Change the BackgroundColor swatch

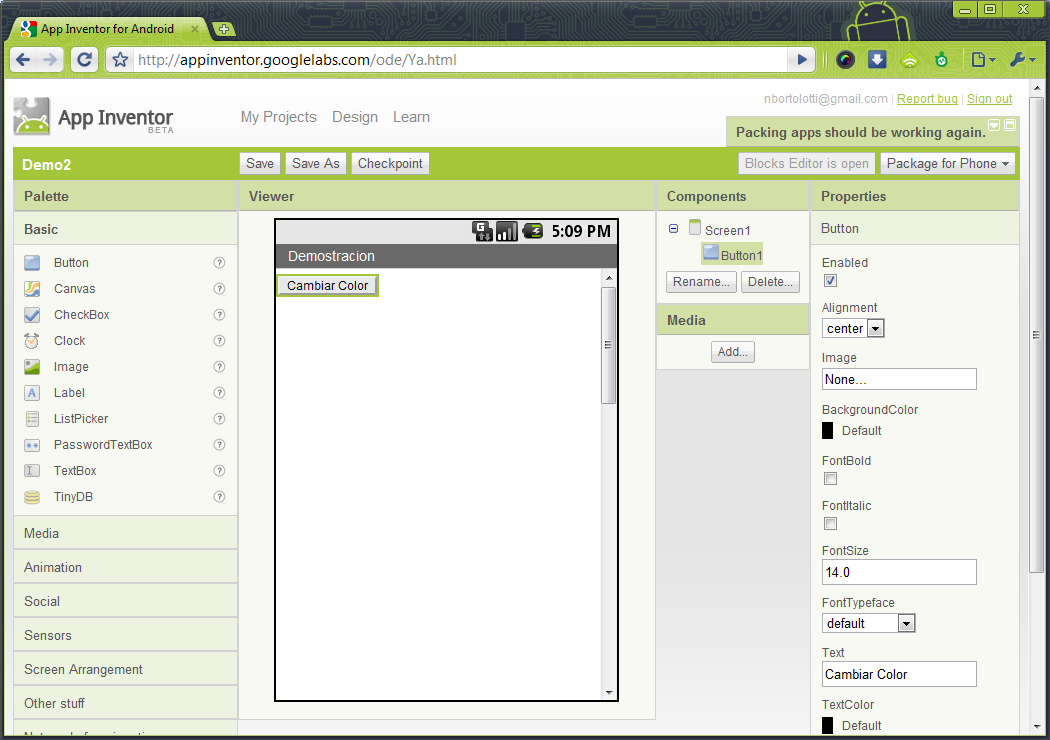830,430
